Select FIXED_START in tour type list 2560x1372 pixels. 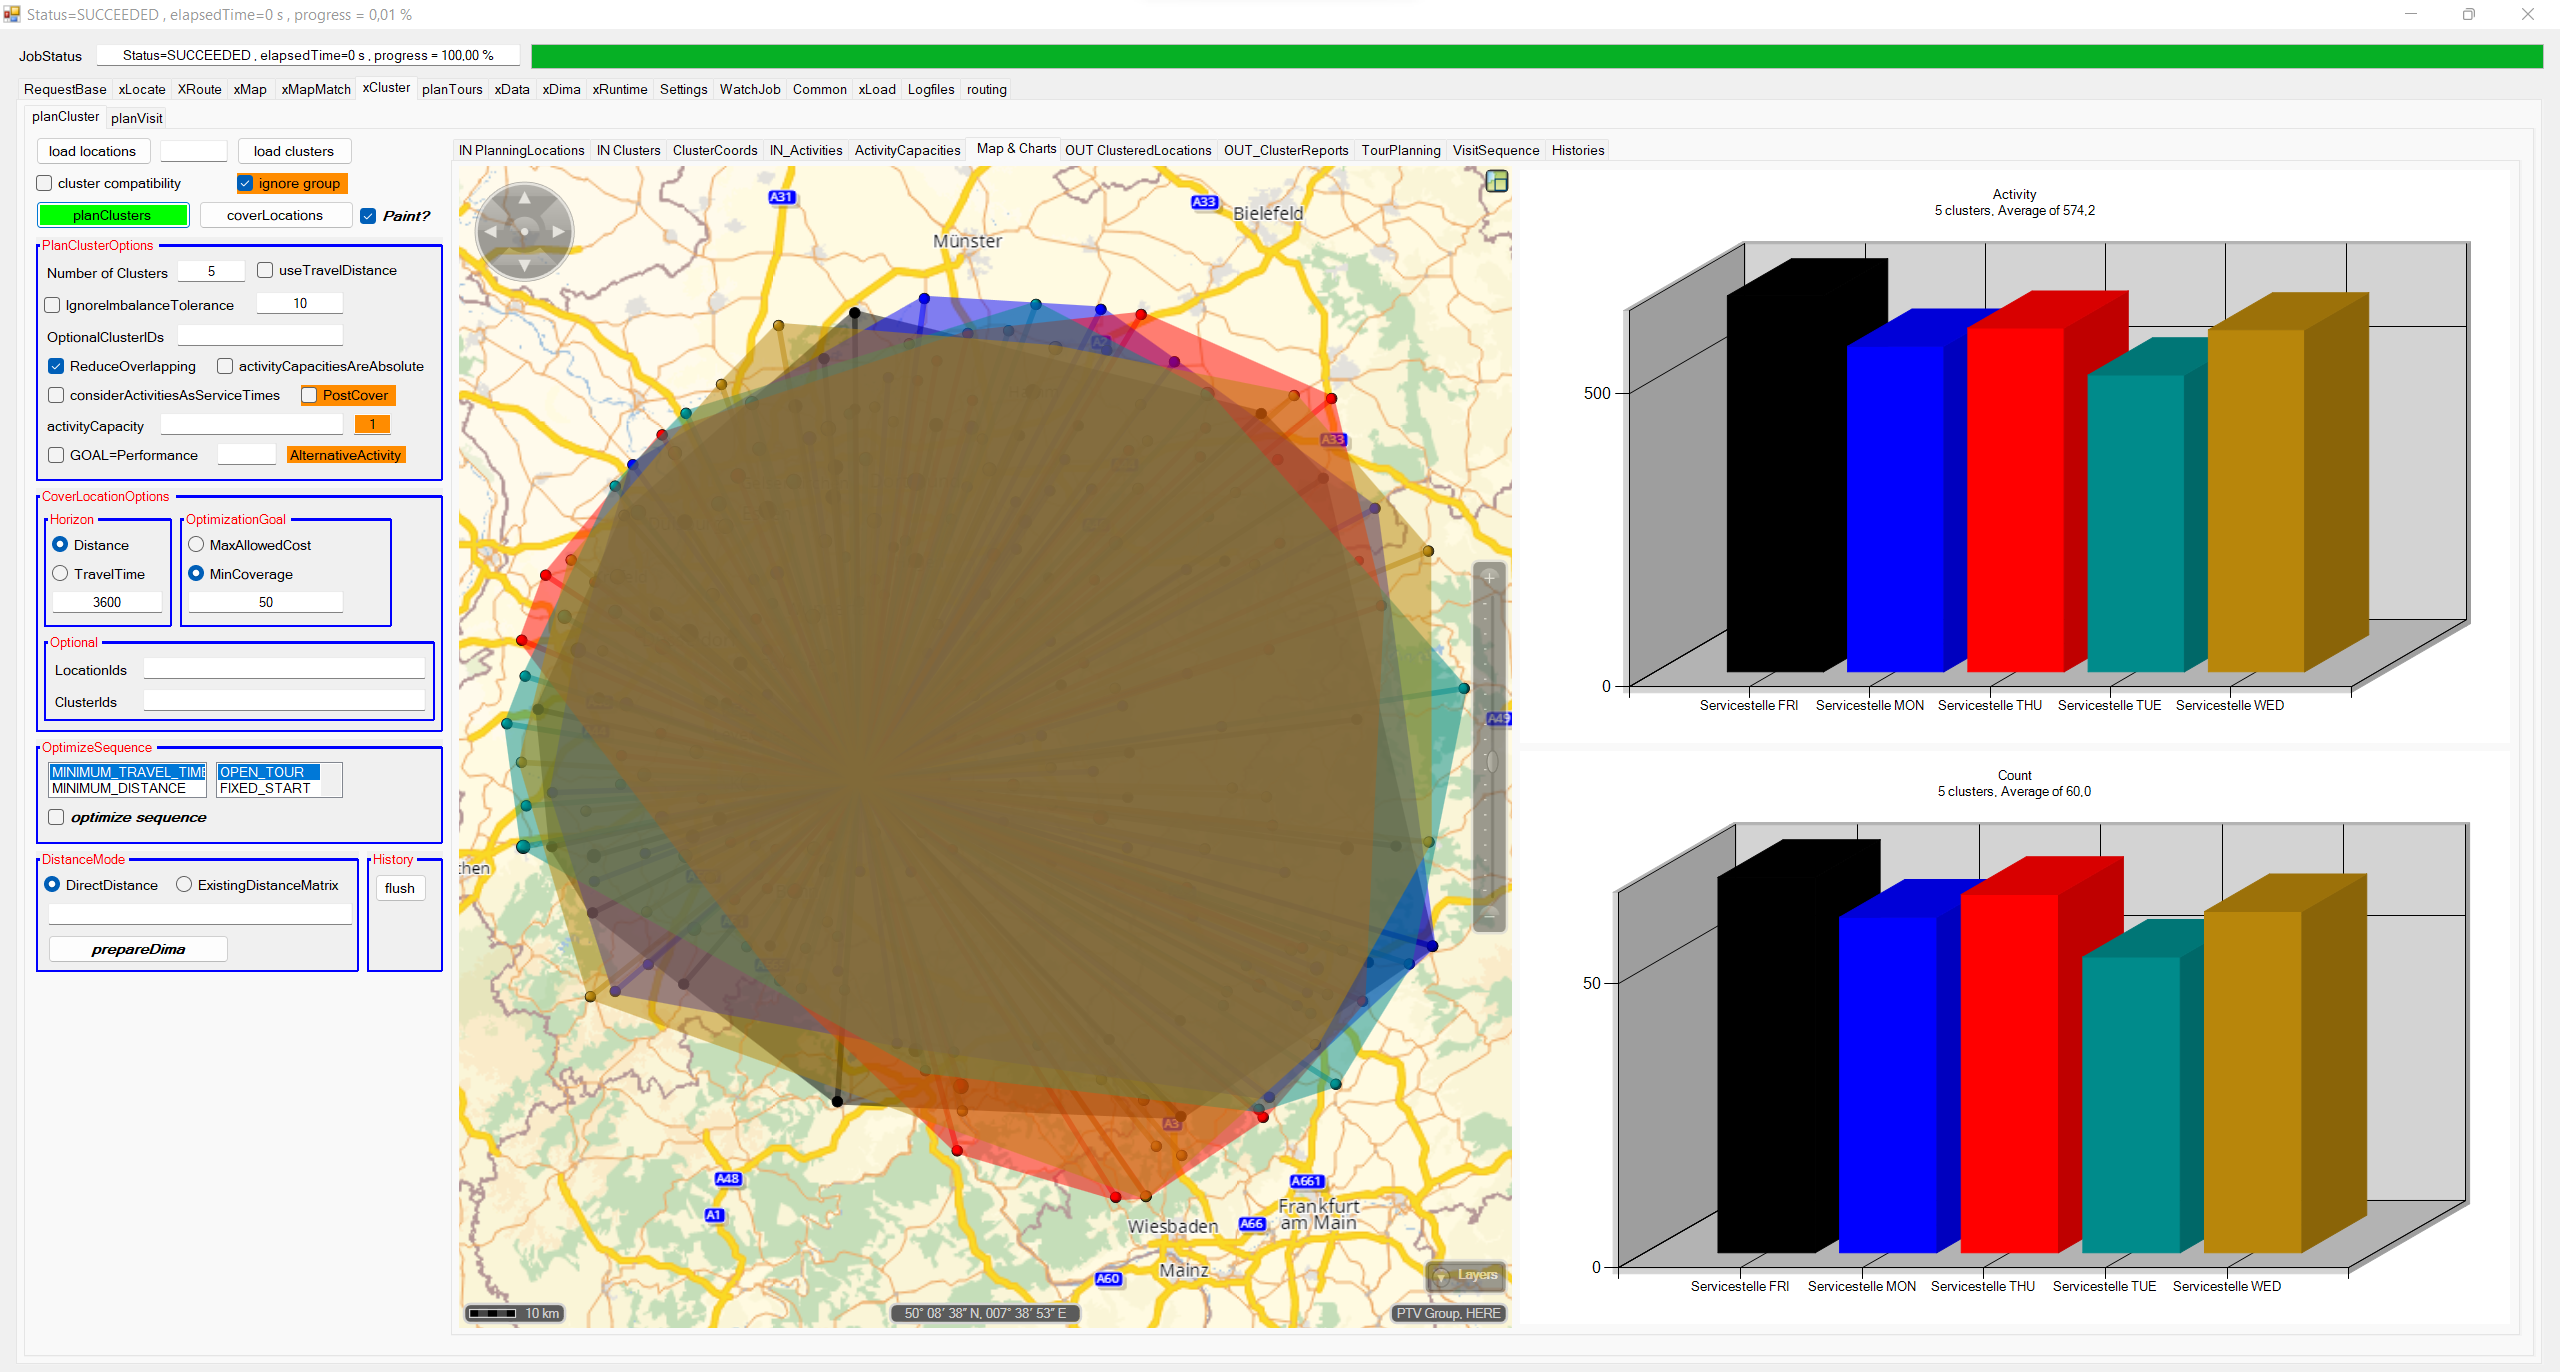pyautogui.click(x=265, y=789)
